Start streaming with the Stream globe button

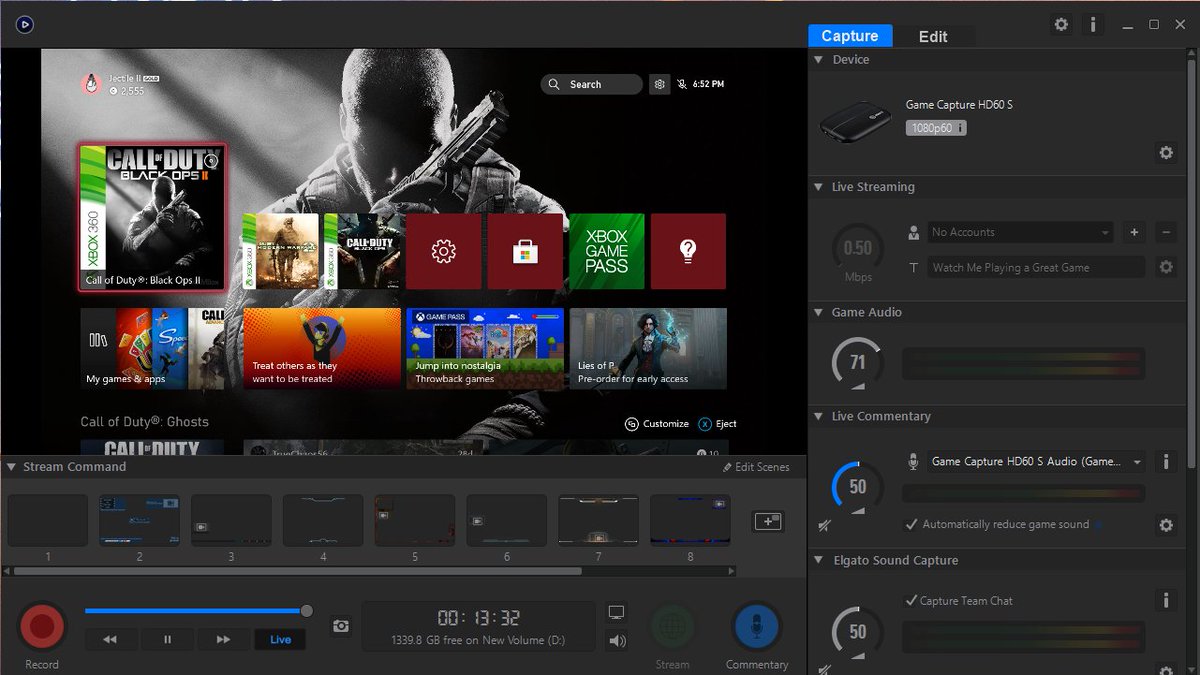tap(672, 627)
